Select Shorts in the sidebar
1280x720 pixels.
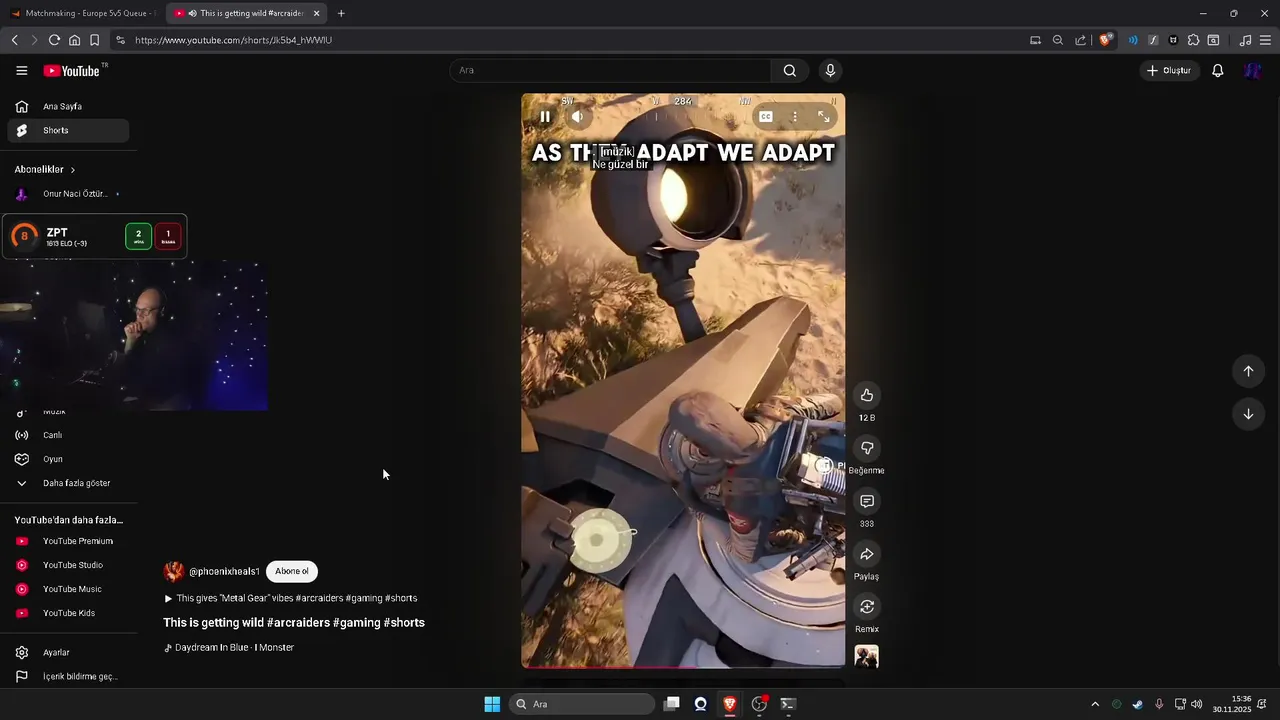[x=68, y=130]
